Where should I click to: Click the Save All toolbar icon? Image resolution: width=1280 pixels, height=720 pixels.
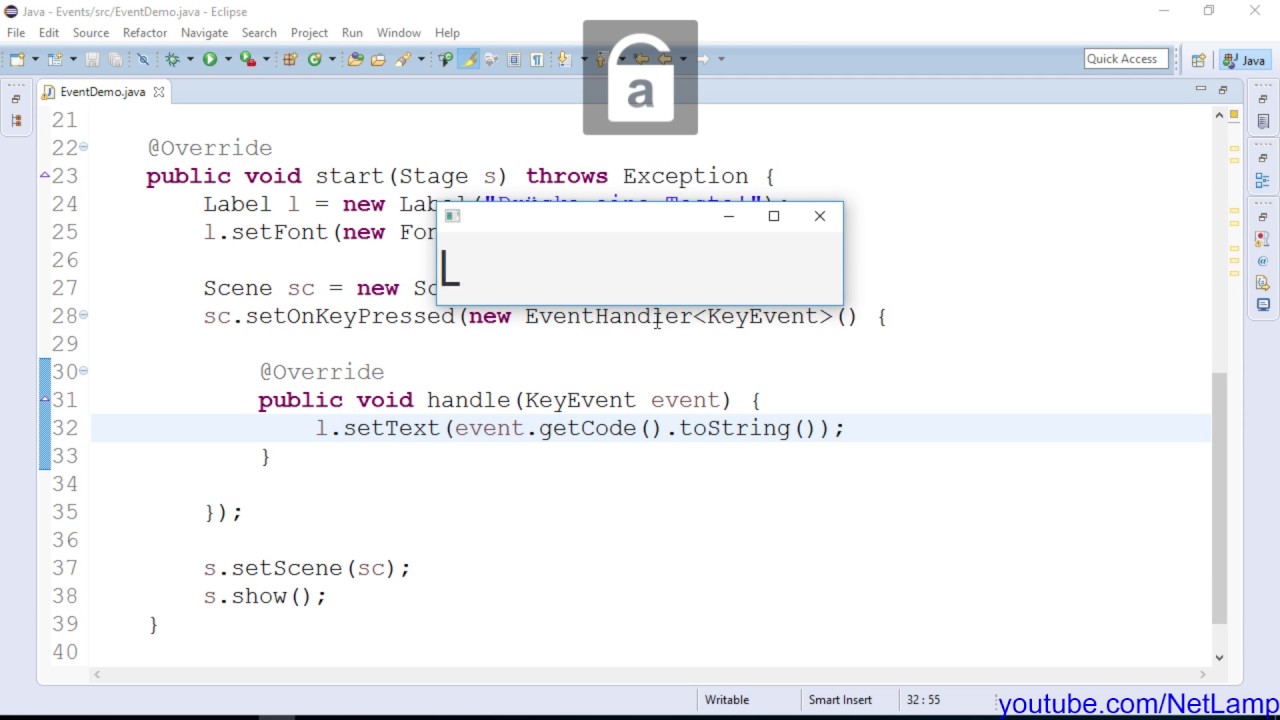click(x=115, y=60)
